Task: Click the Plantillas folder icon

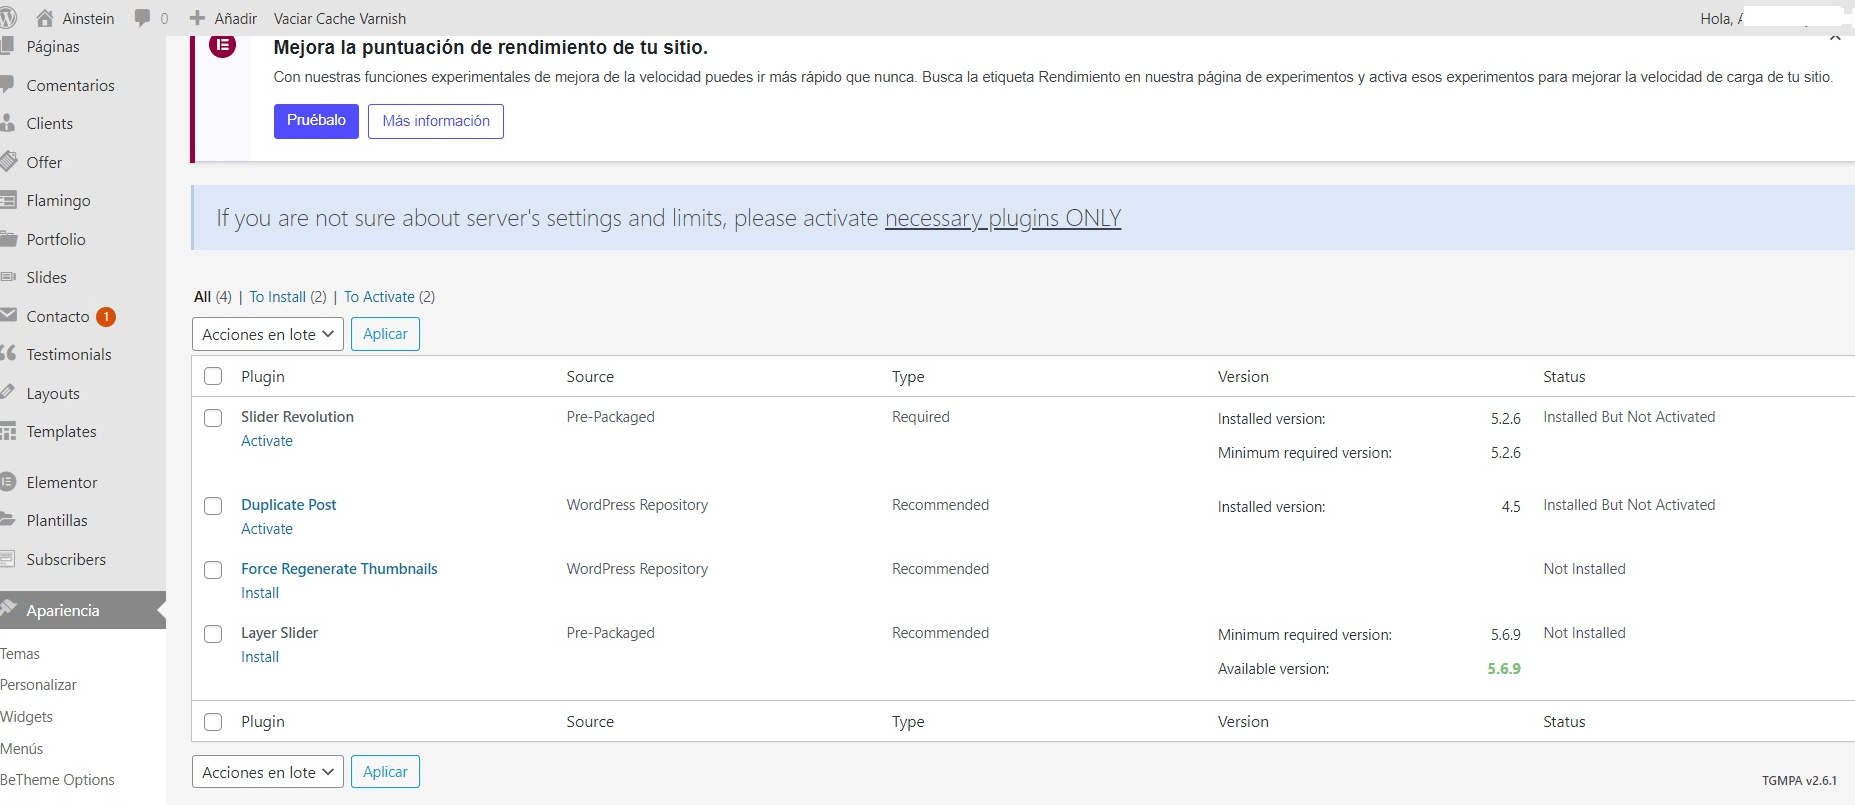Action: 7,519
